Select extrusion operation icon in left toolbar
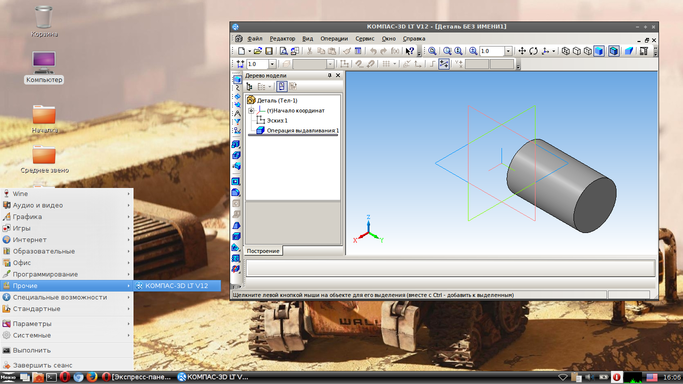Screen dimensions: 683x384 [x=237, y=144]
